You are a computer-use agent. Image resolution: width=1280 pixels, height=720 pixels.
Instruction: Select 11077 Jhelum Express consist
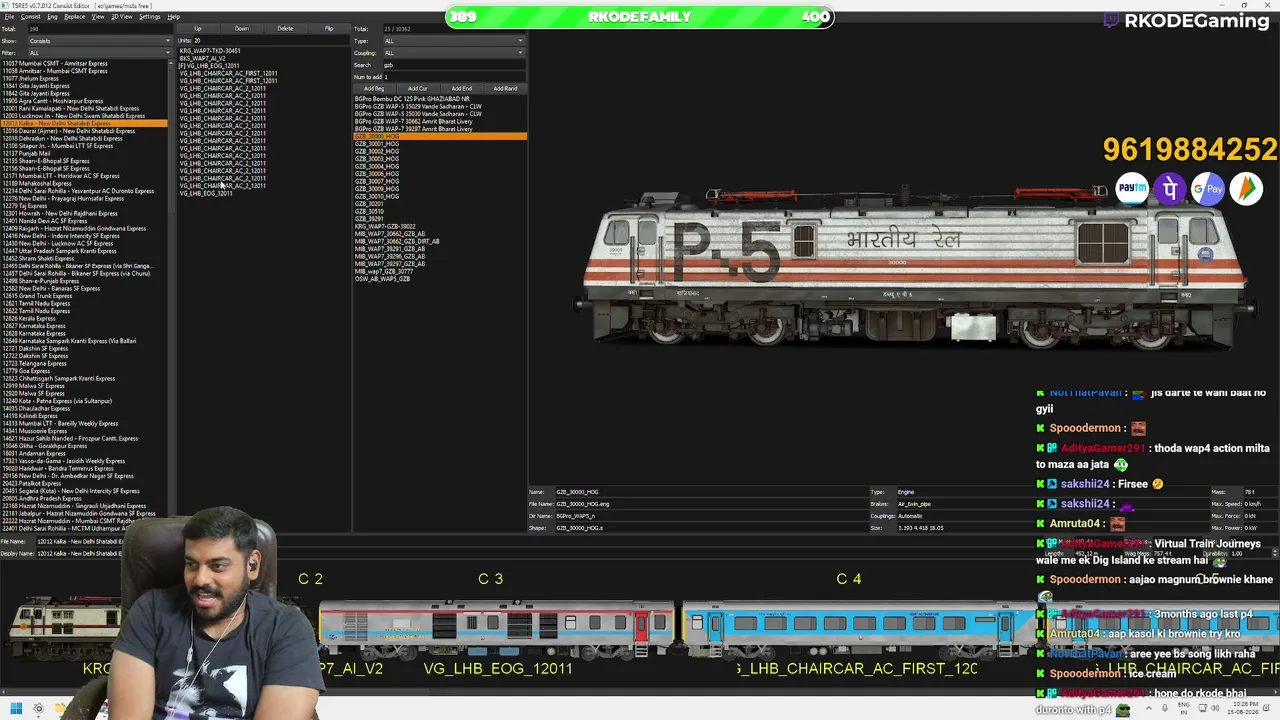pos(85,79)
